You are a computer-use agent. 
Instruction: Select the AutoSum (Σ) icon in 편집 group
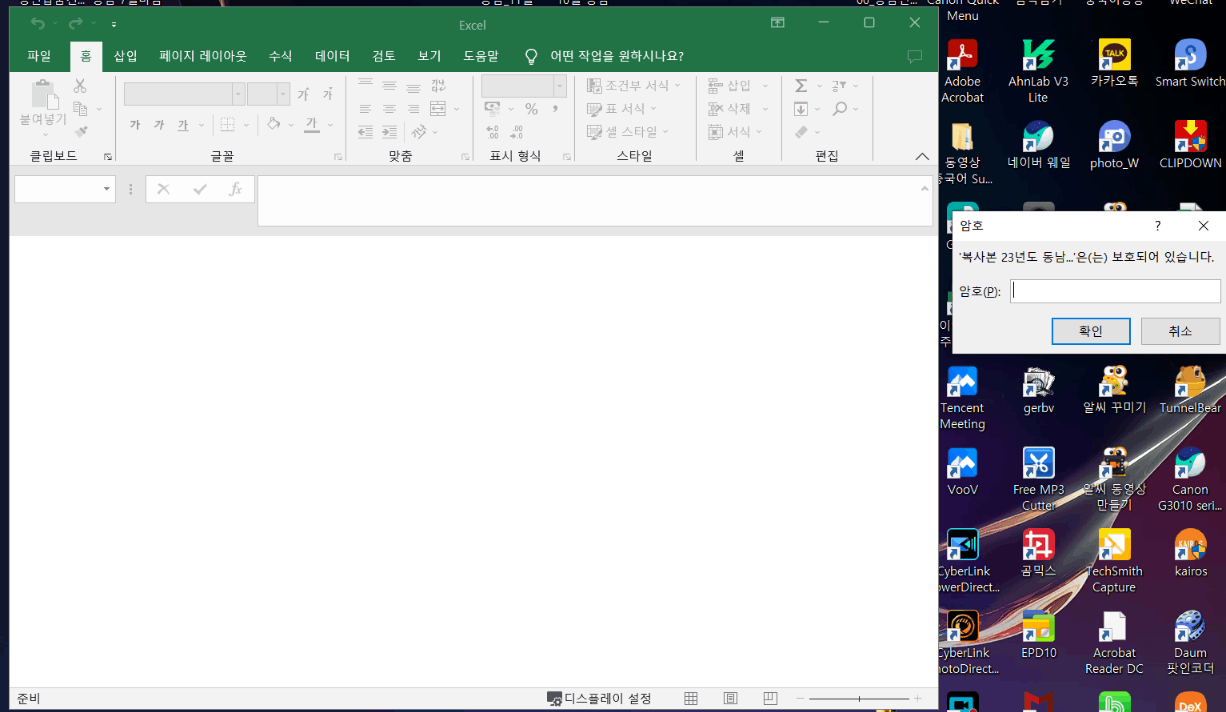click(x=800, y=85)
